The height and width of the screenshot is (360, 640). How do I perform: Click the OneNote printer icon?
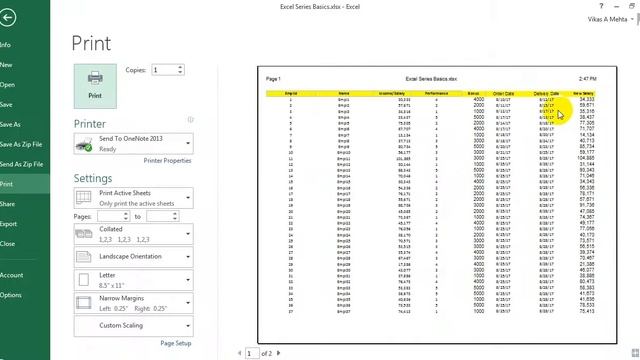coord(84,144)
